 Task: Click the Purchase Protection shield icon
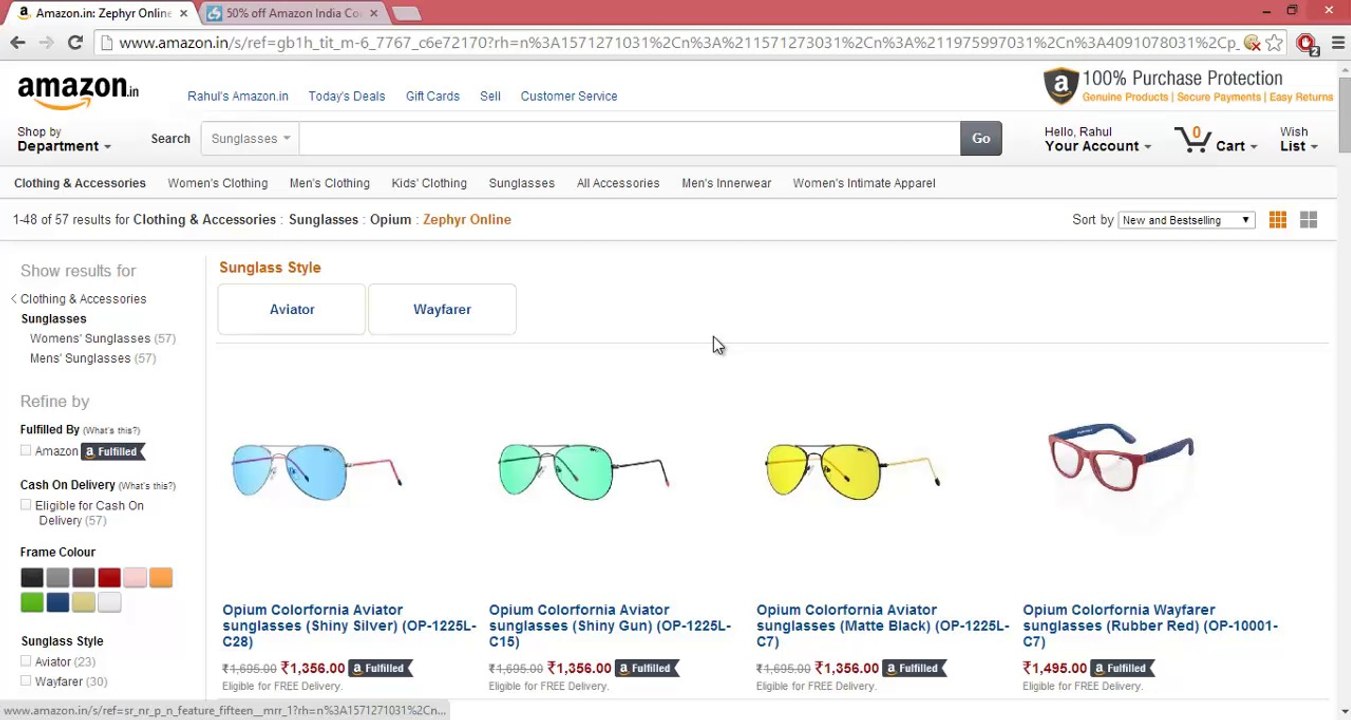tap(1061, 86)
